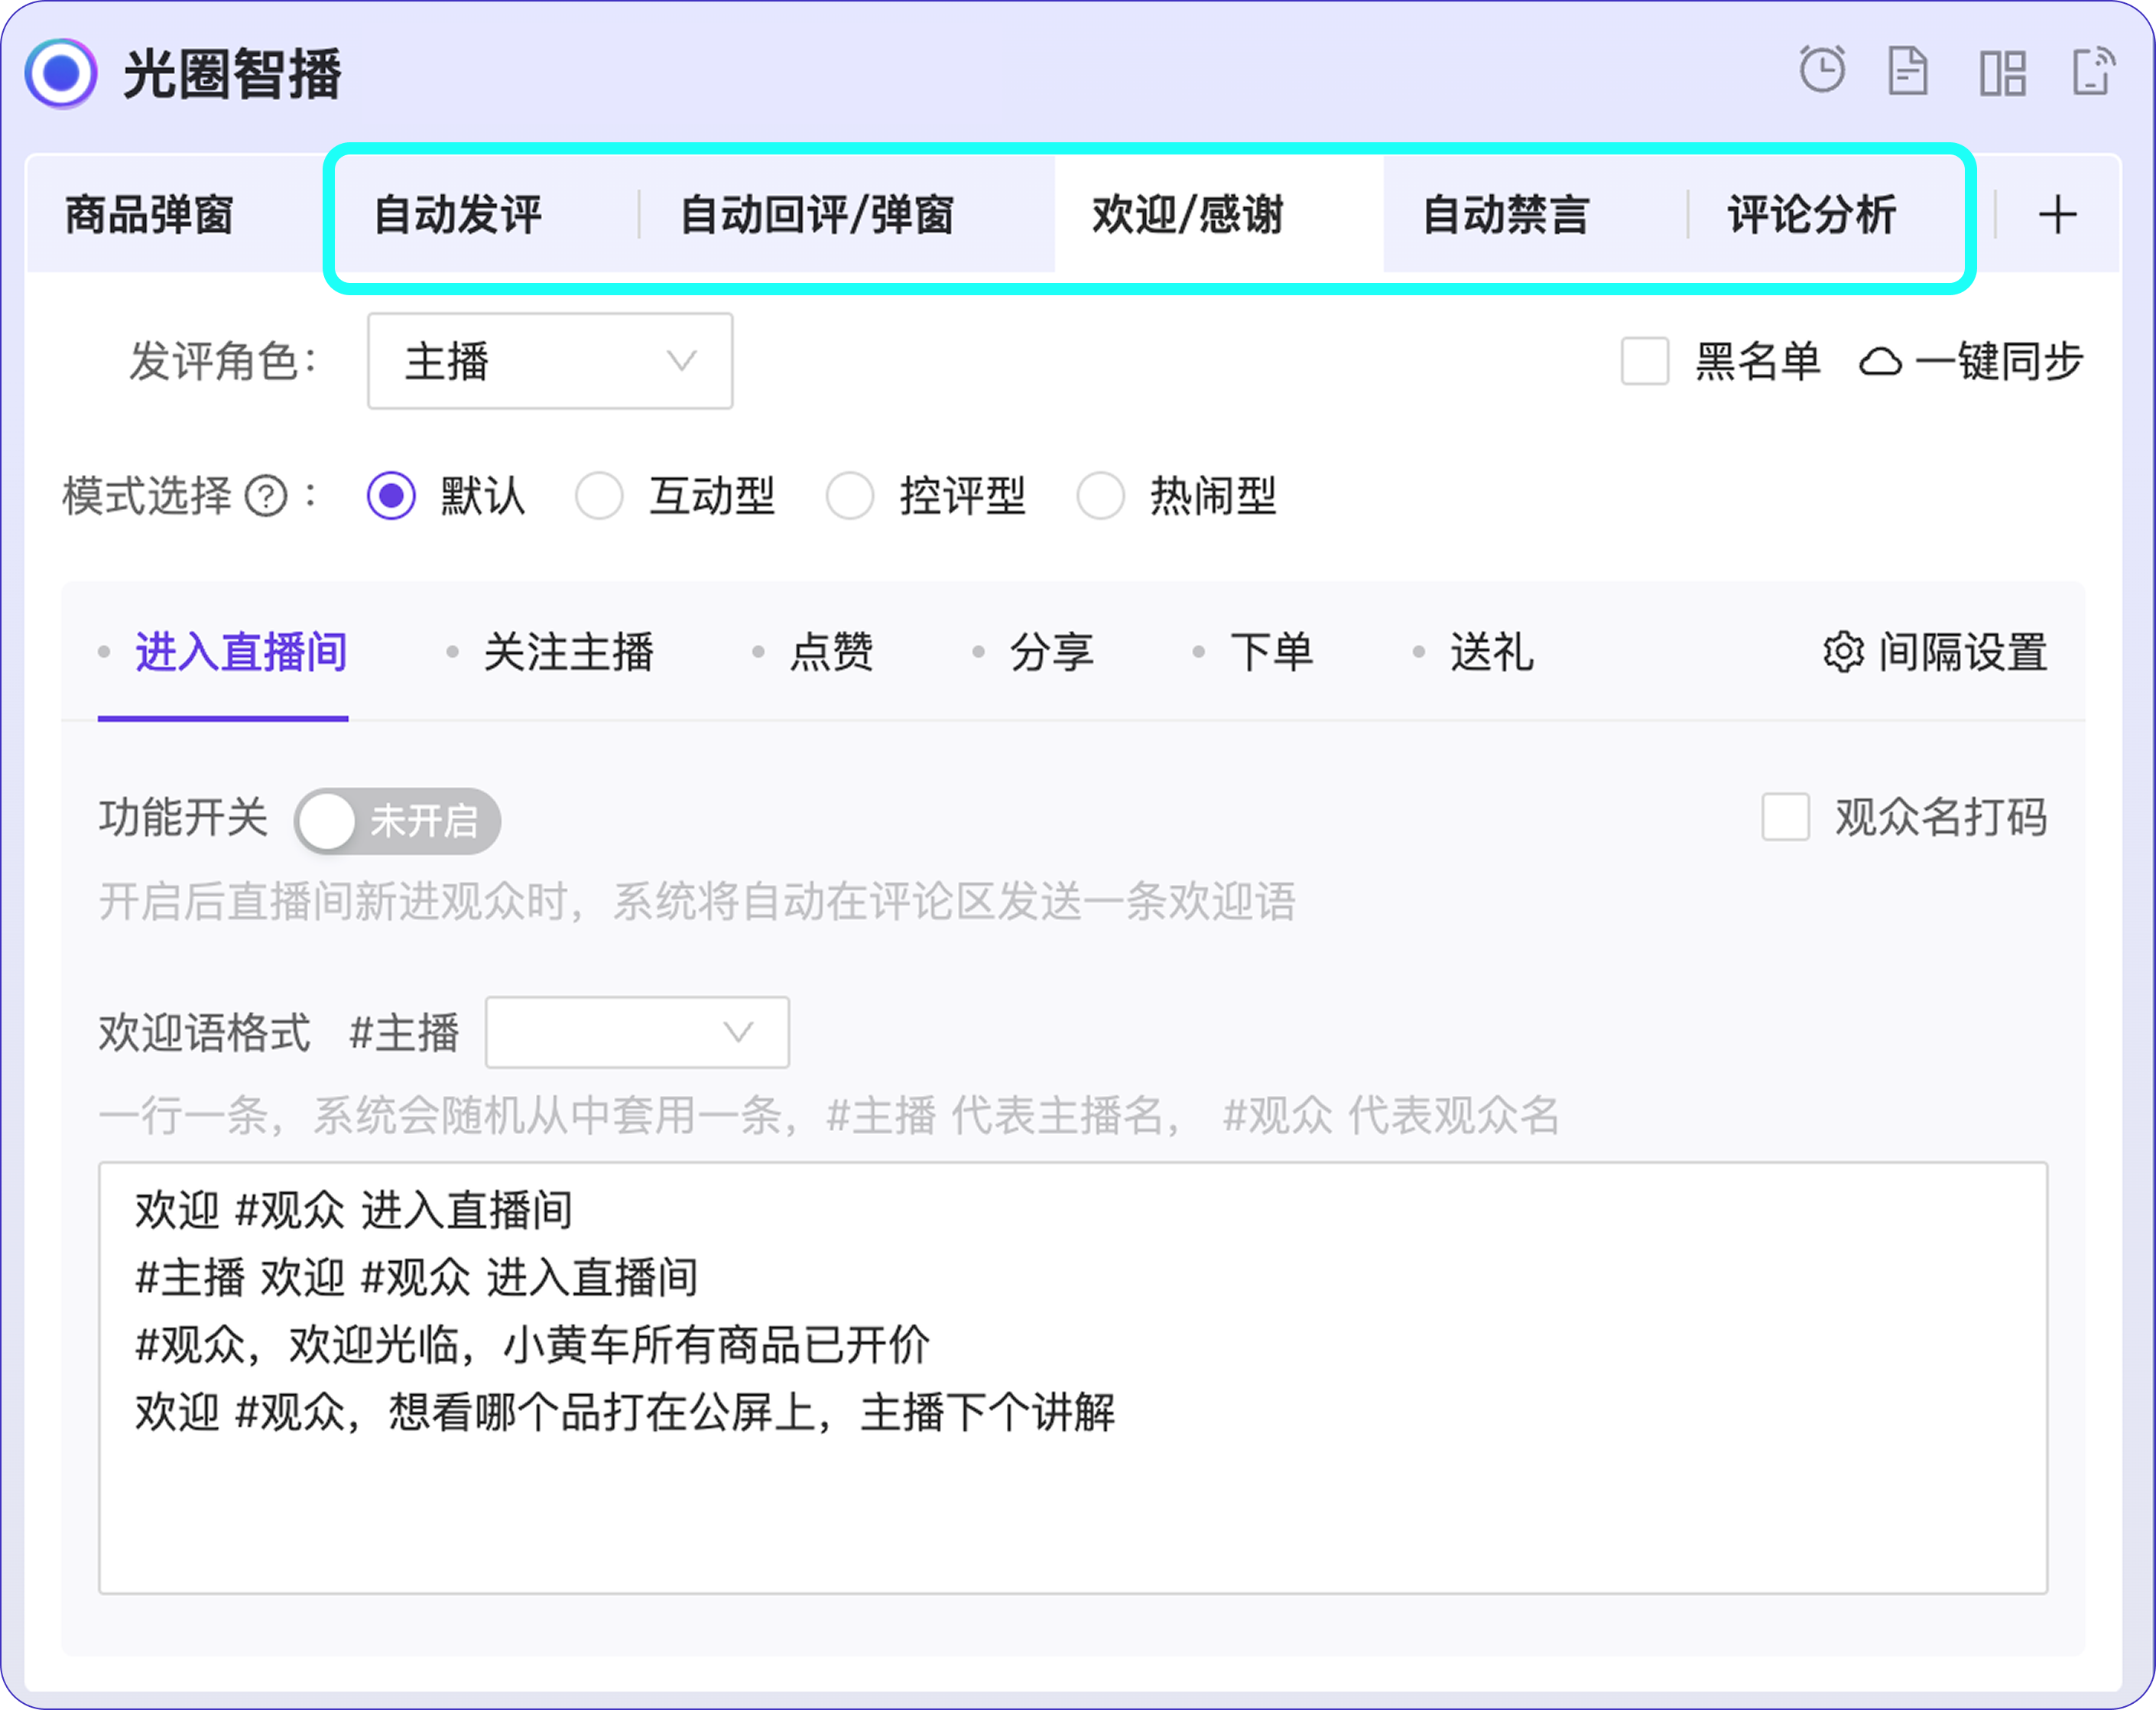
Task: Enable the blacklist checkbox
Action: [x=1644, y=361]
